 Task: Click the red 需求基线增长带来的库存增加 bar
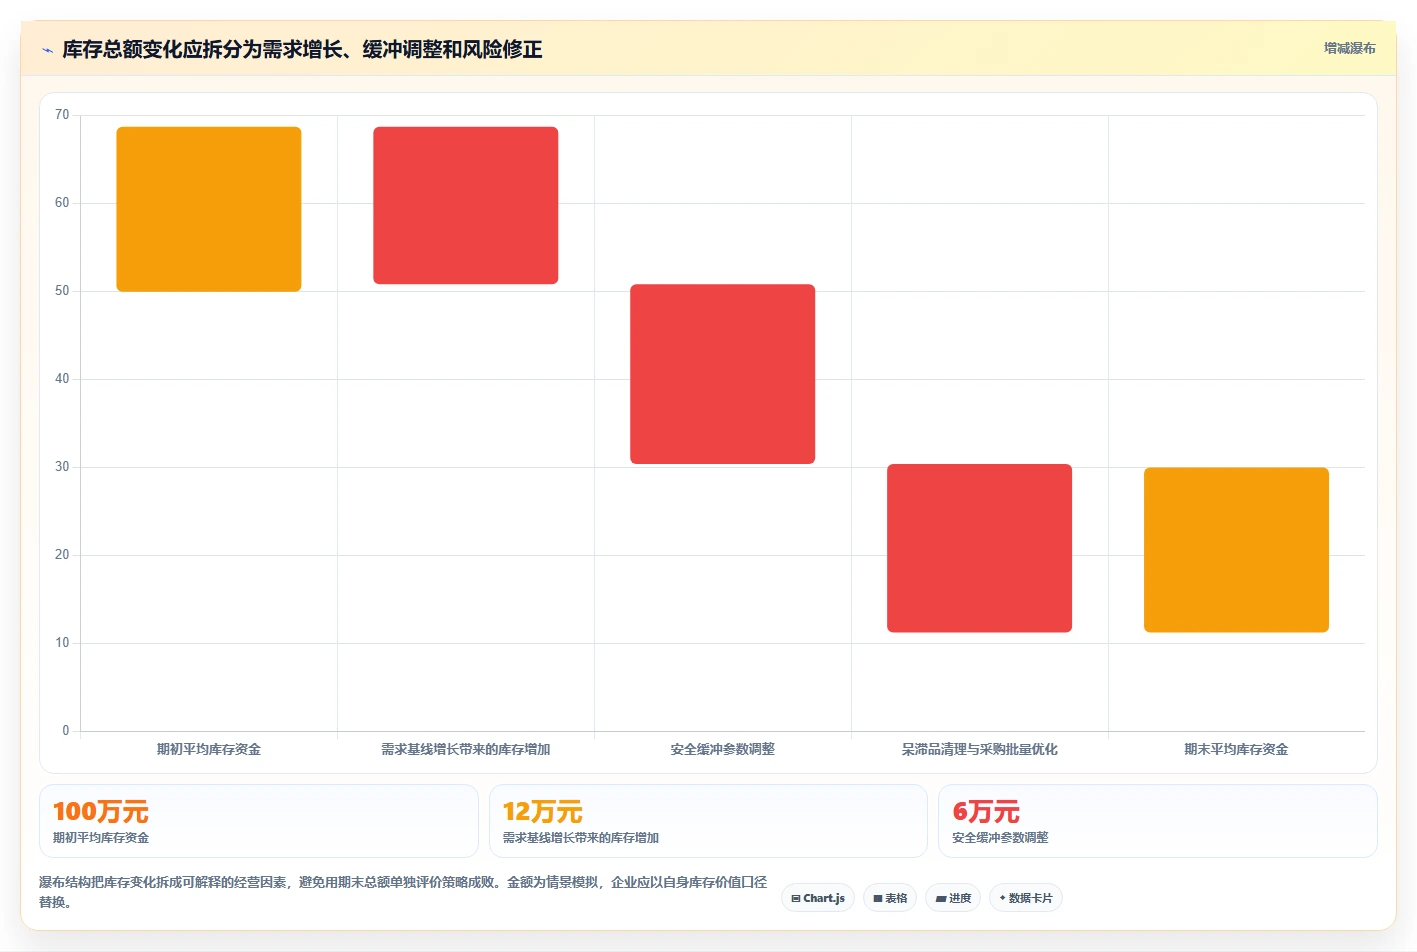coord(466,205)
